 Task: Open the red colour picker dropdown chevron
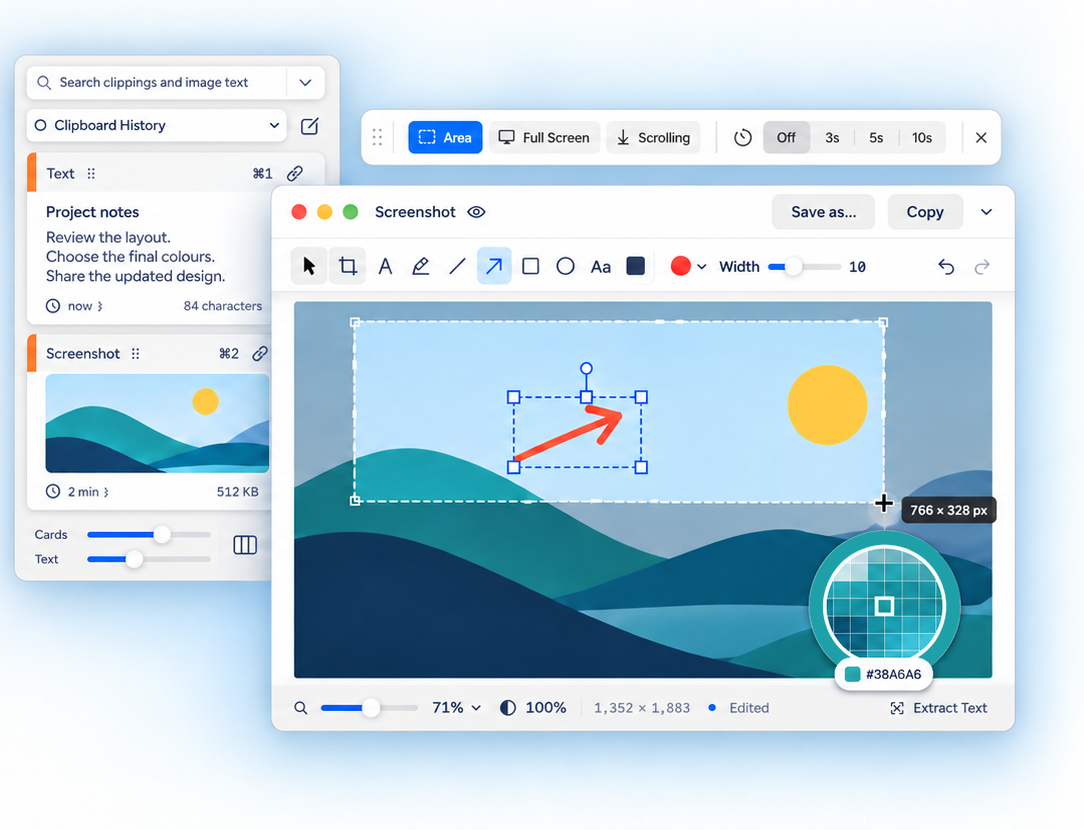point(702,267)
